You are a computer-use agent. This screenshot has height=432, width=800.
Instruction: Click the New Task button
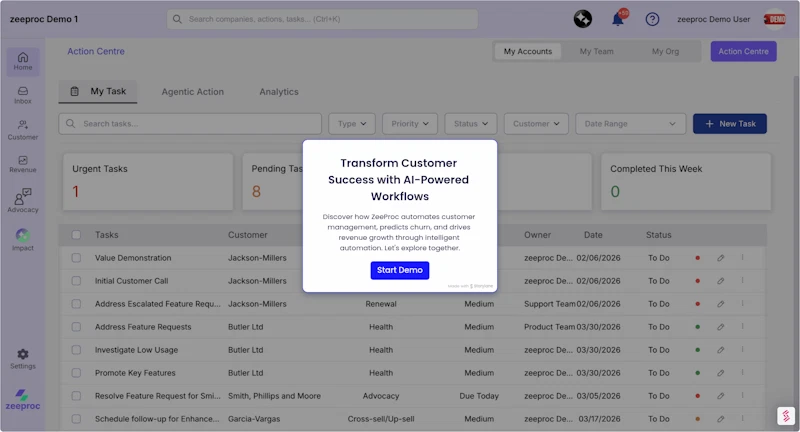tap(730, 123)
